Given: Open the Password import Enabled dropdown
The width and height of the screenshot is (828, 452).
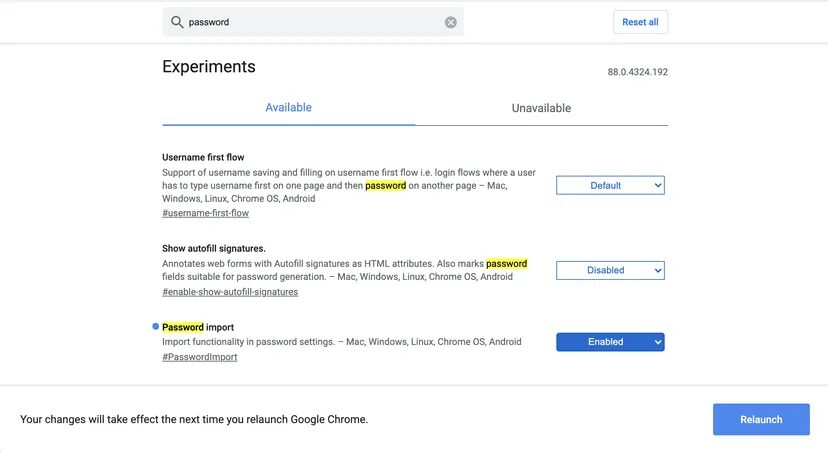Looking at the screenshot, I should tap(610, 342).
